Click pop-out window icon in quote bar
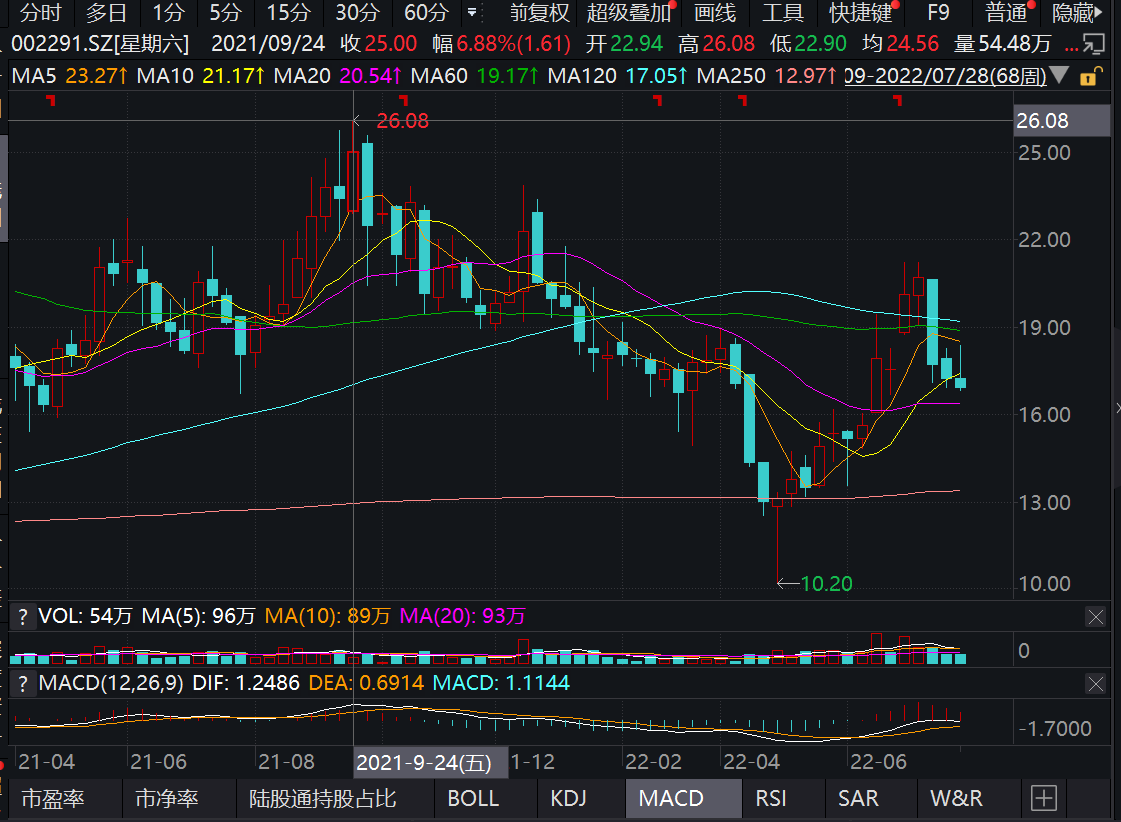This screenshot has height=822, width=1121. click(x=1093, y=45)
